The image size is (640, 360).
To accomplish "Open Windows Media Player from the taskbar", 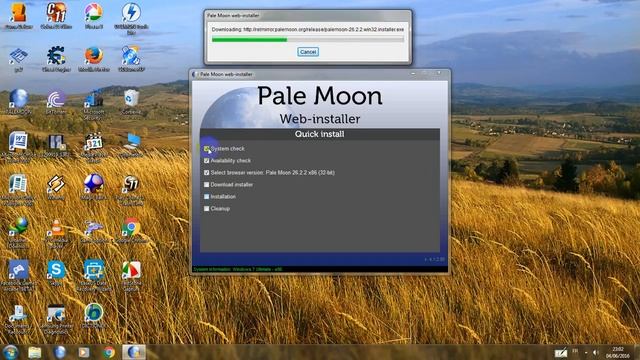I will point(84,352).
